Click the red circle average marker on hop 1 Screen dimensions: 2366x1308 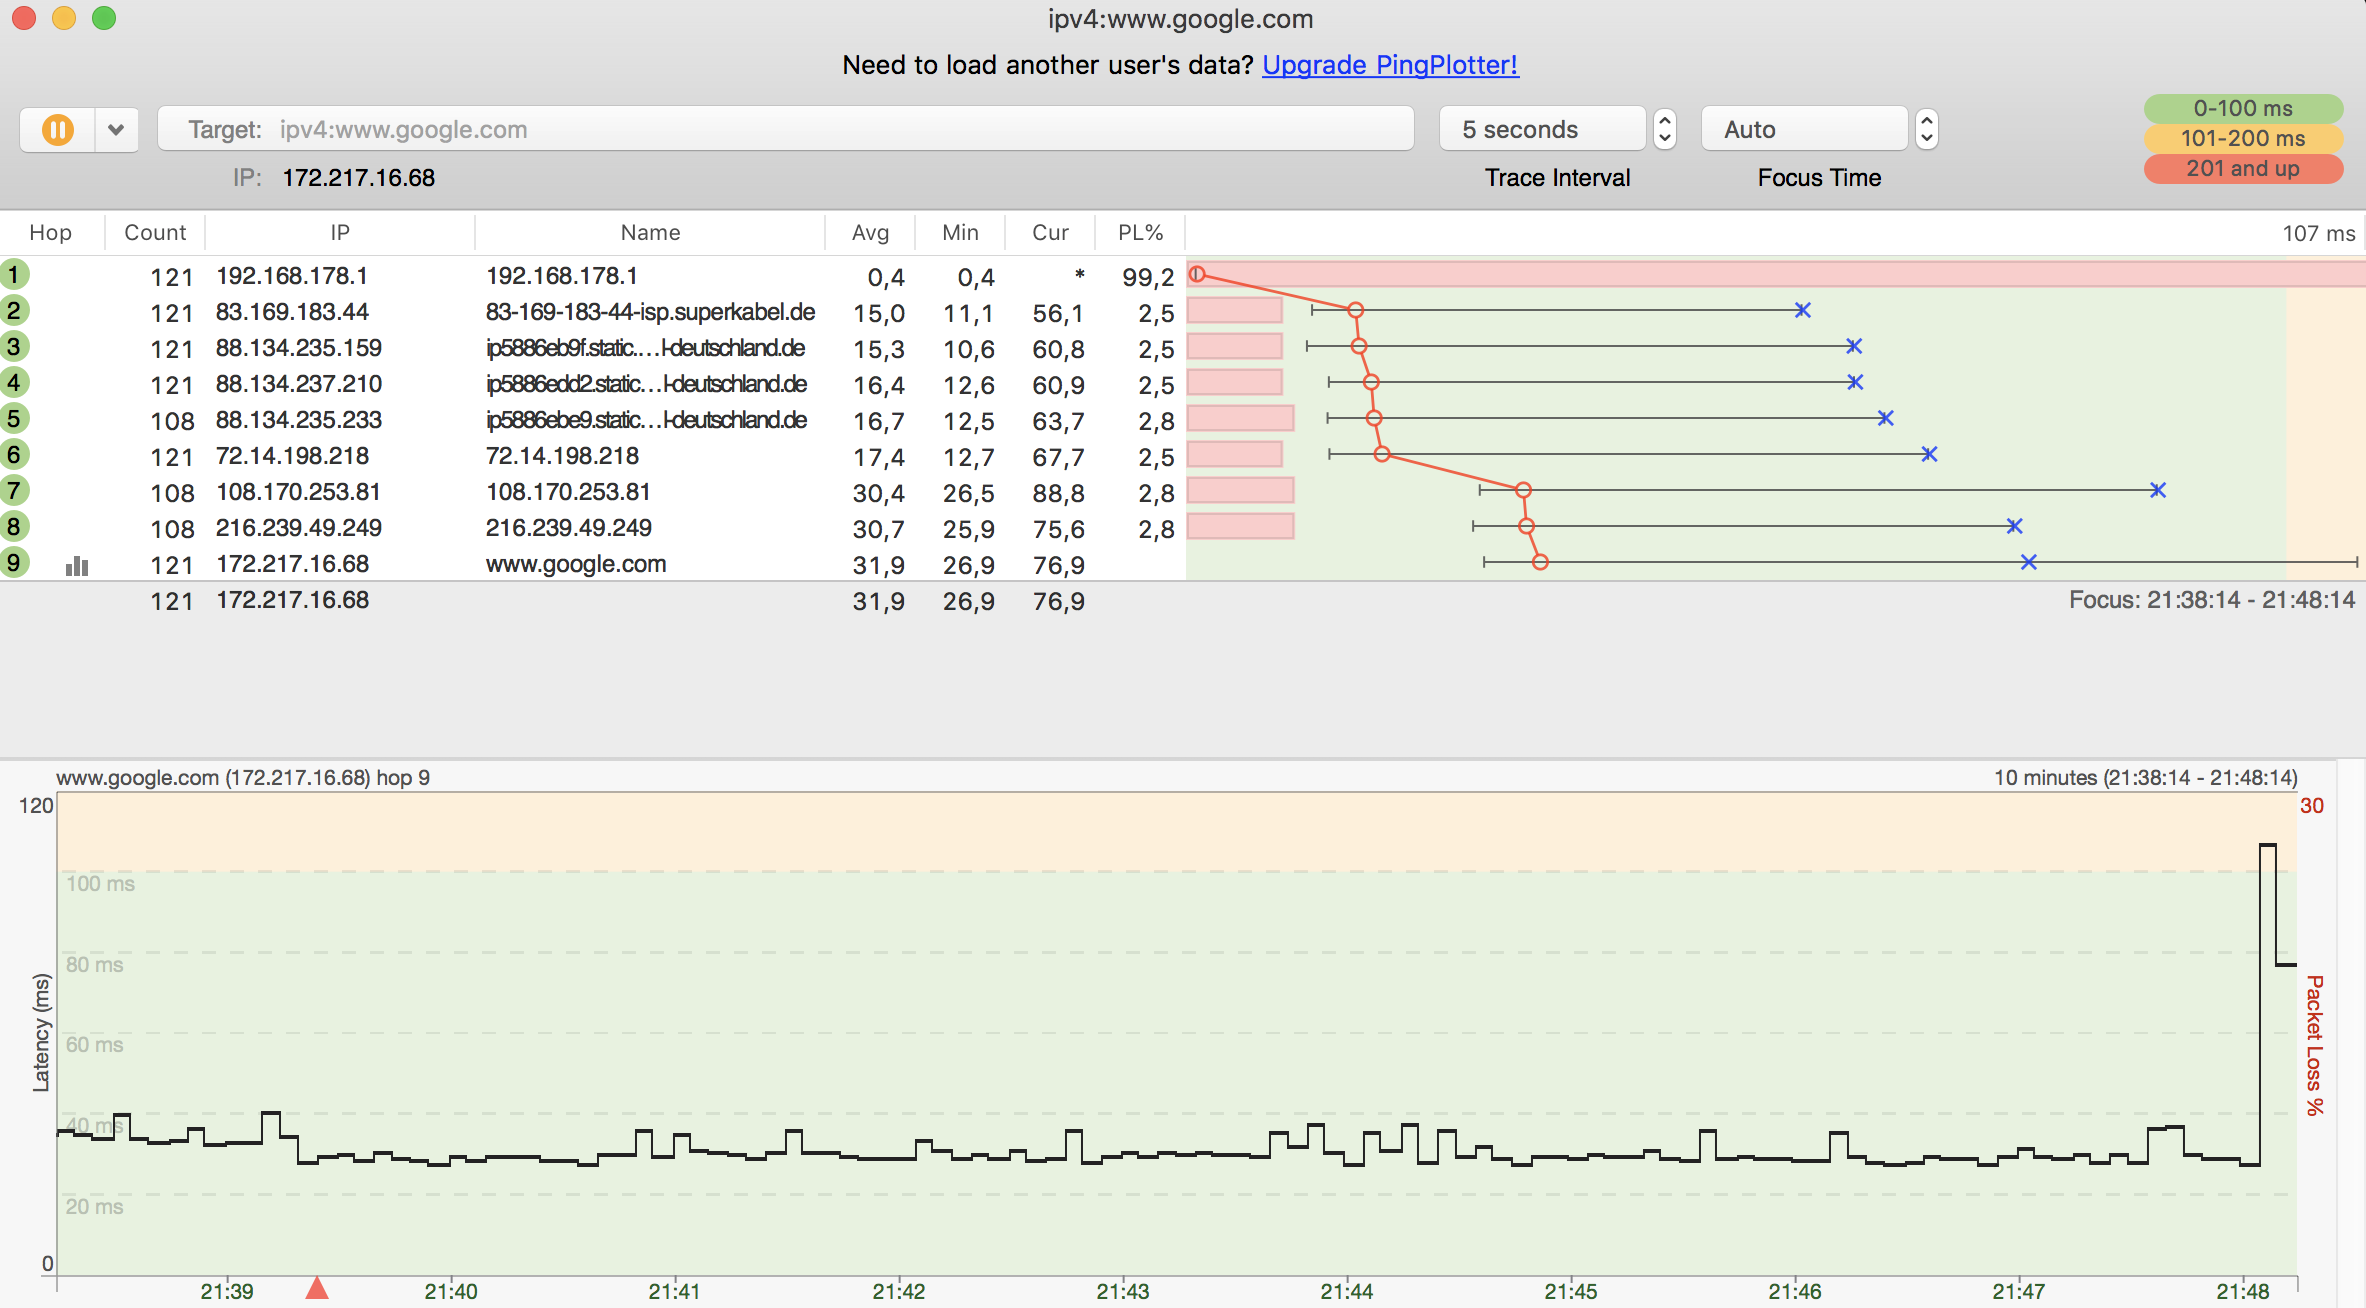(1197, 274)
